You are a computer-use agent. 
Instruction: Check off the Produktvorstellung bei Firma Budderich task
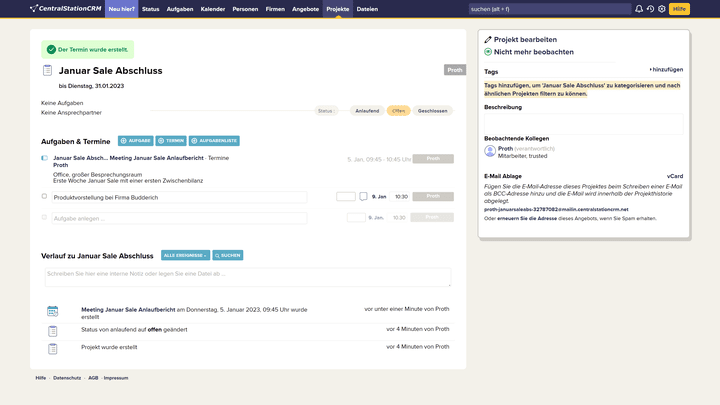[44, 197]
